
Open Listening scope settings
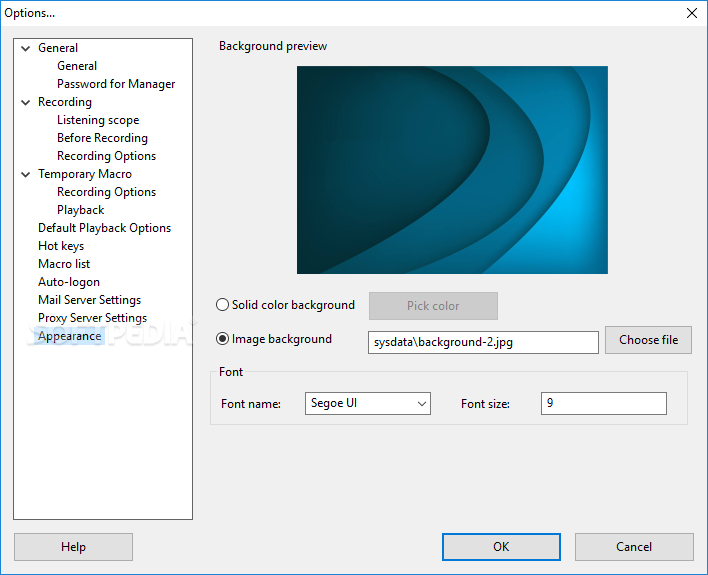pos(98,120)
